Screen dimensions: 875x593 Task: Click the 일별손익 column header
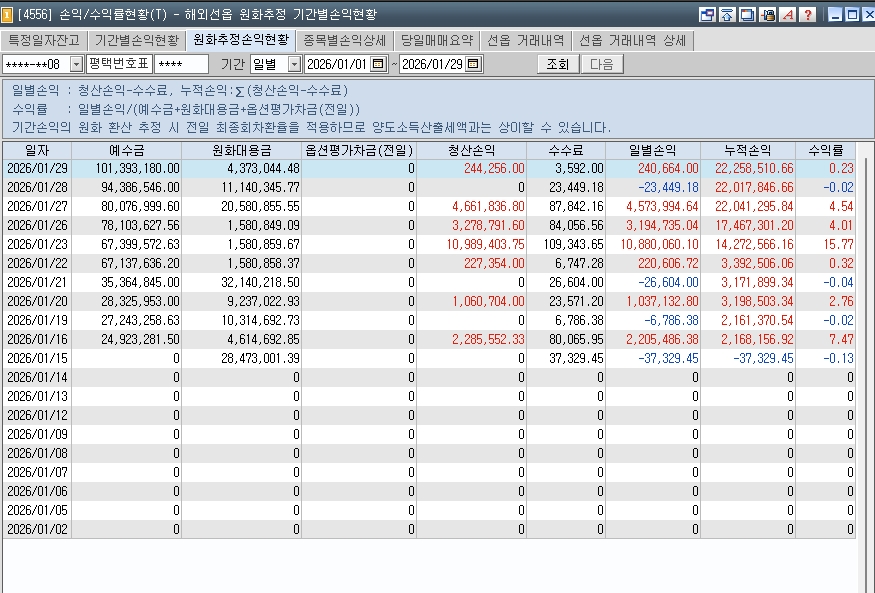[653, 151]
